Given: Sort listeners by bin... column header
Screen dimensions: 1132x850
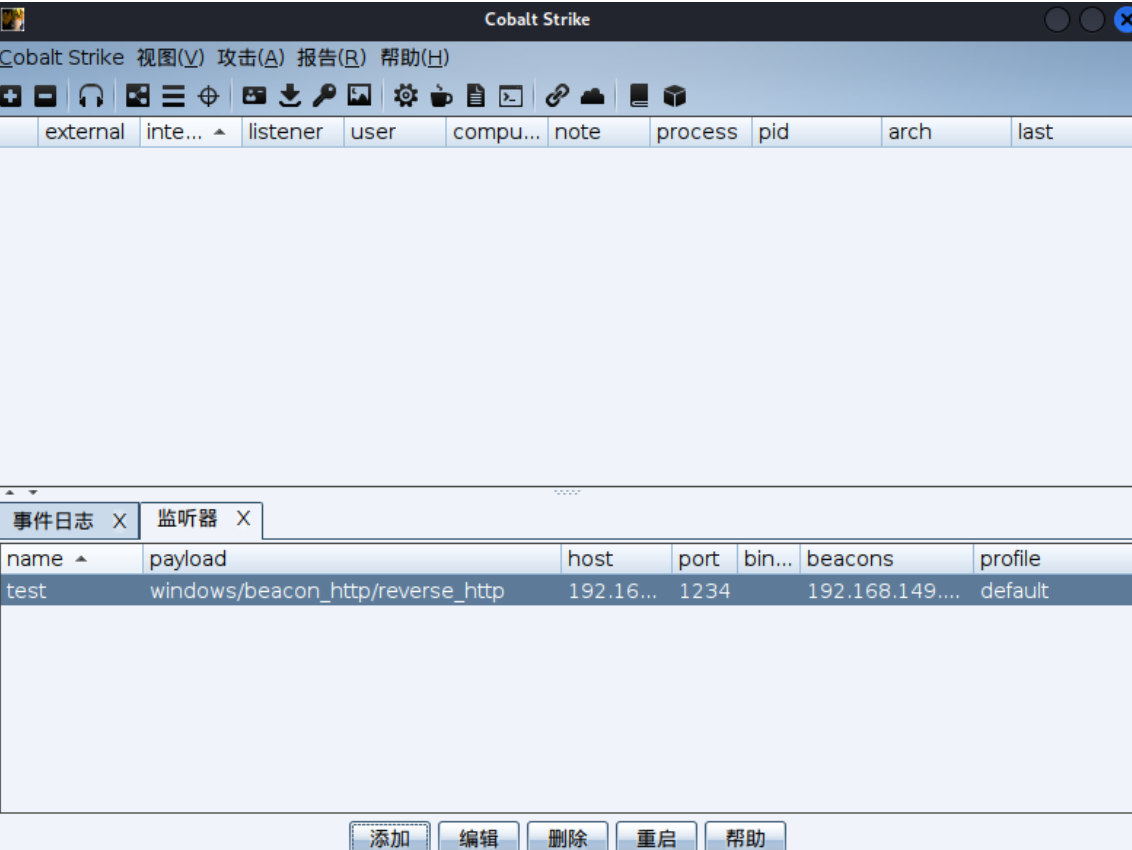Looking at the screenshot, I should pos(768,559).
